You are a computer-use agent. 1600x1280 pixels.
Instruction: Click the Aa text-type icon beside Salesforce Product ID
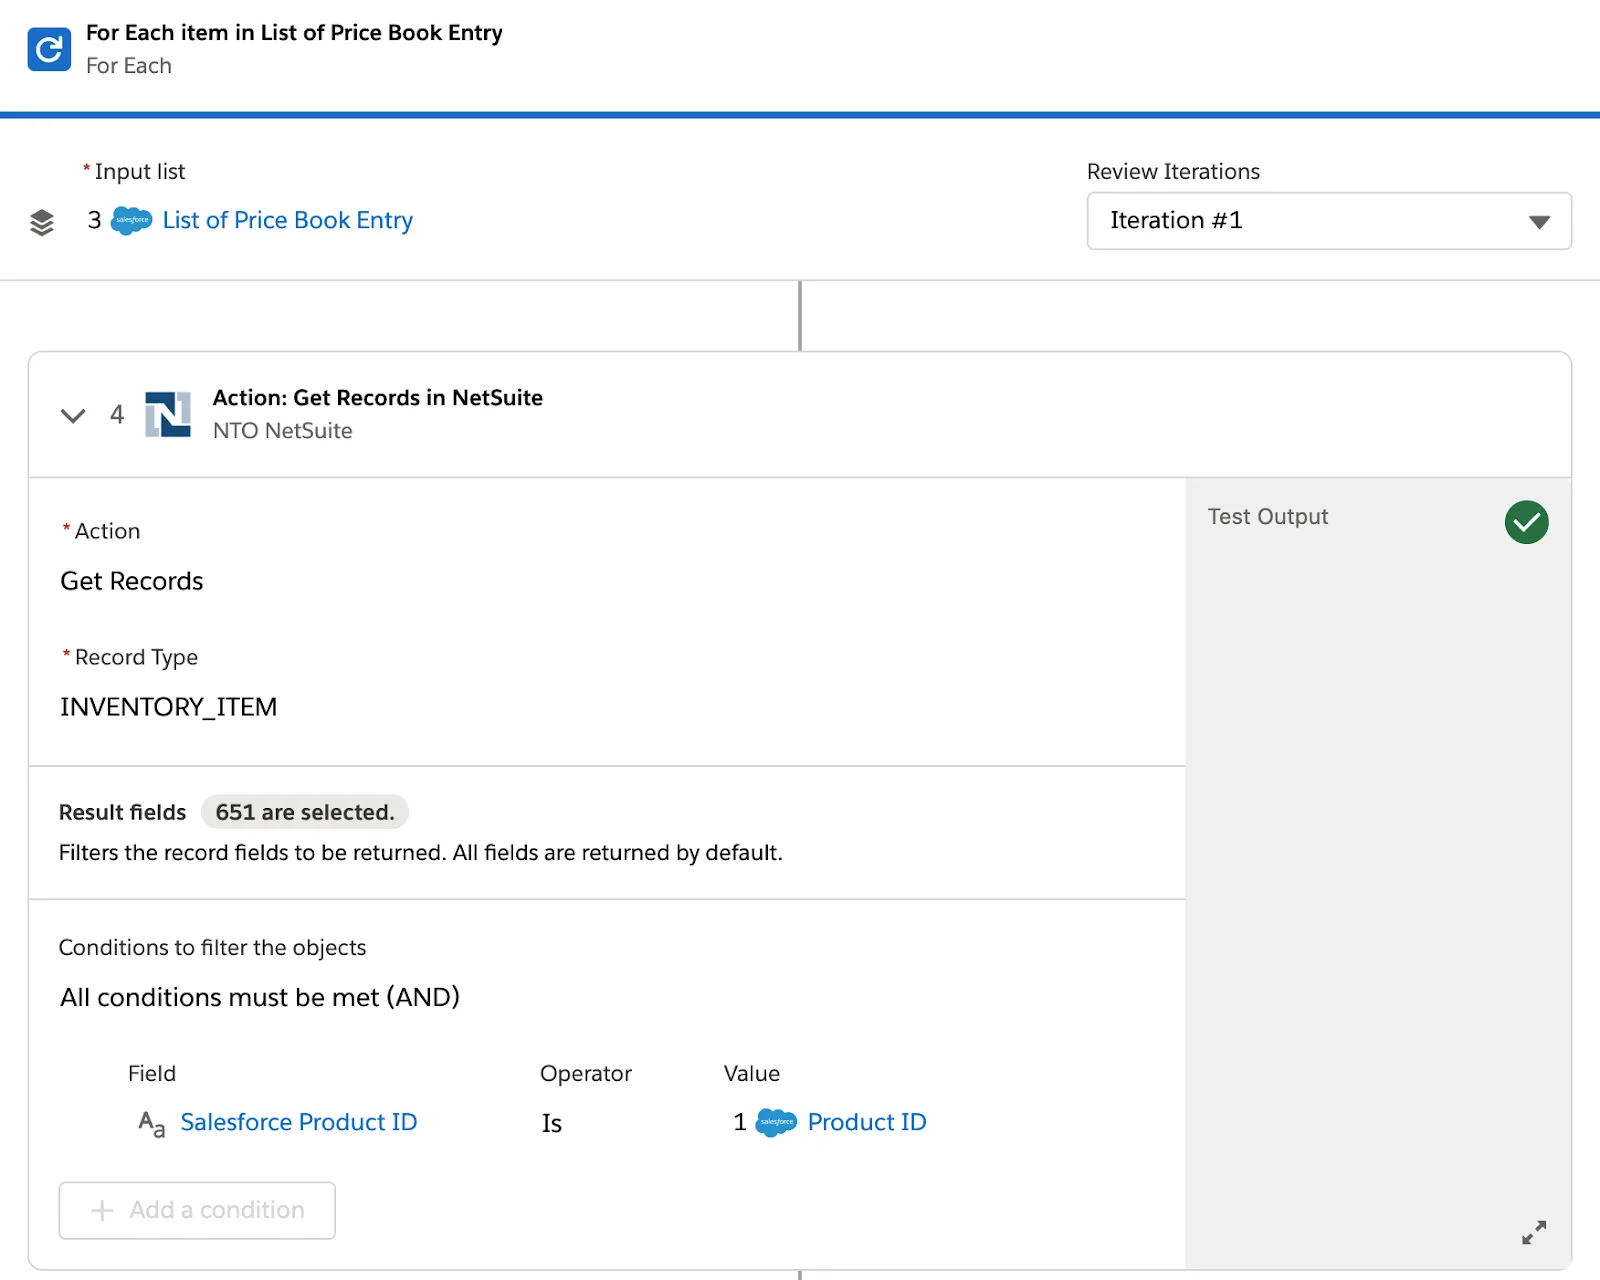click(150, 1124)
